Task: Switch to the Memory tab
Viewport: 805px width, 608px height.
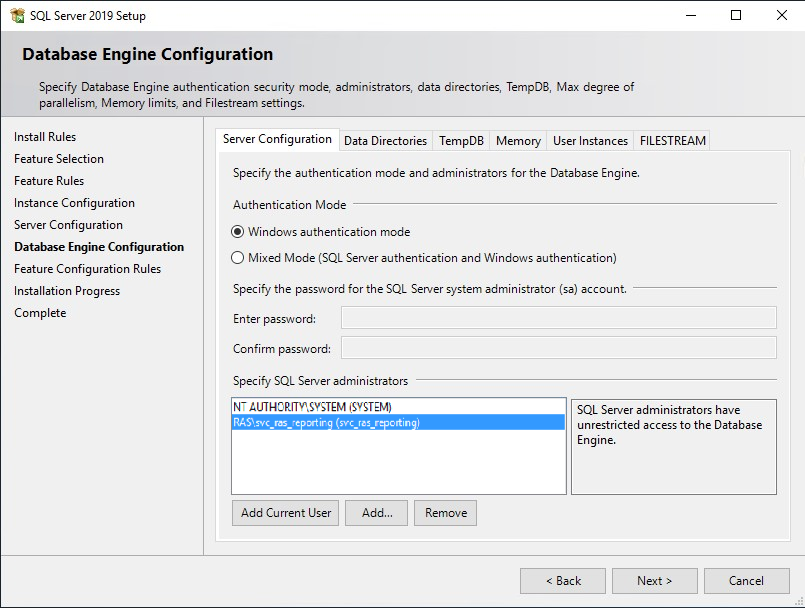Action: click(518, 141)
